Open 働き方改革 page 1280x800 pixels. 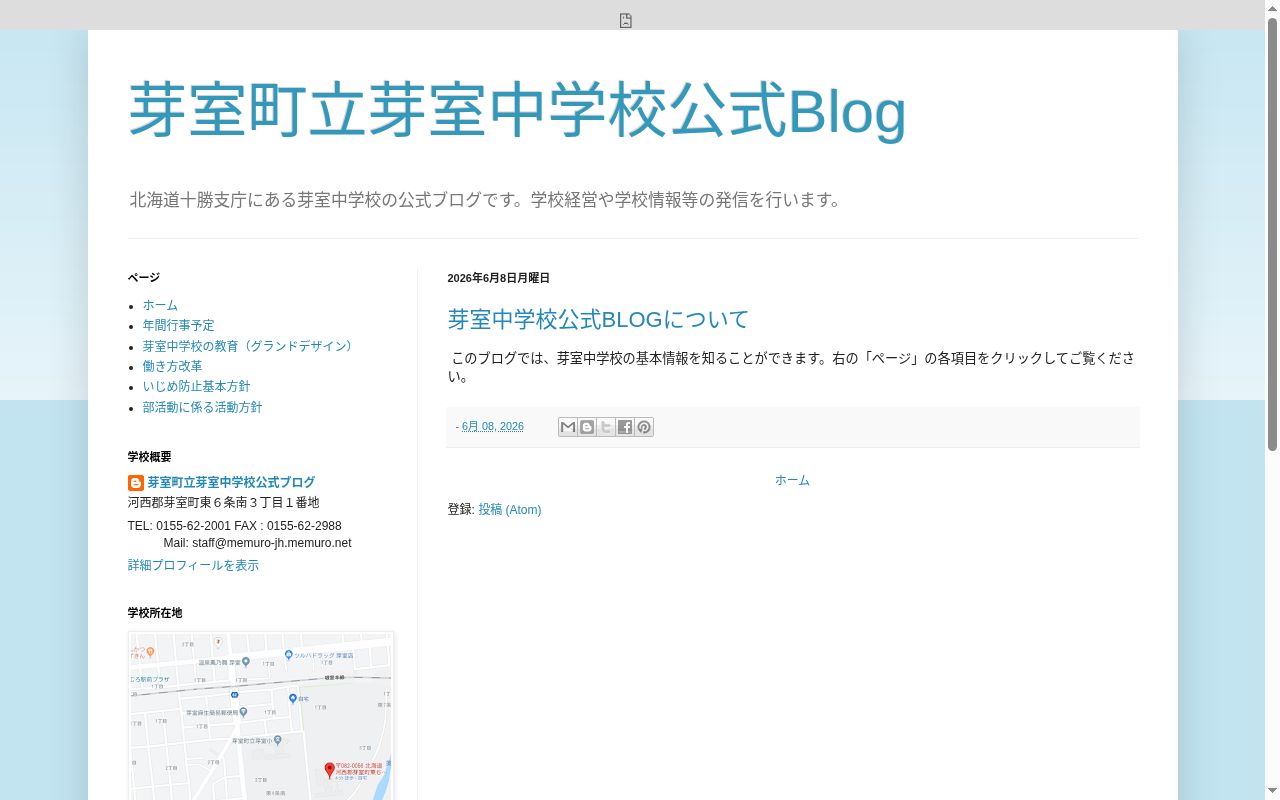click(172, 366)
